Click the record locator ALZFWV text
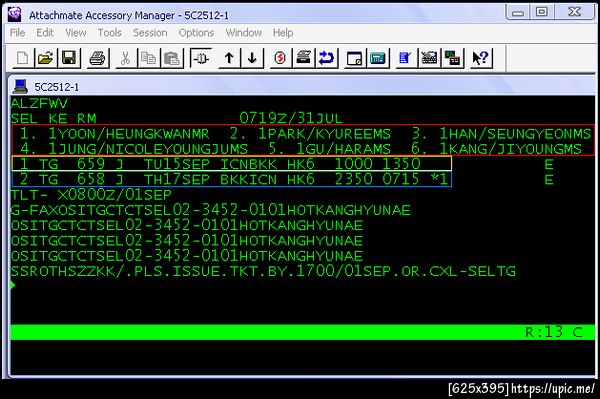Image resolution: width=600 pixels, height=399 pixels. 39,103
